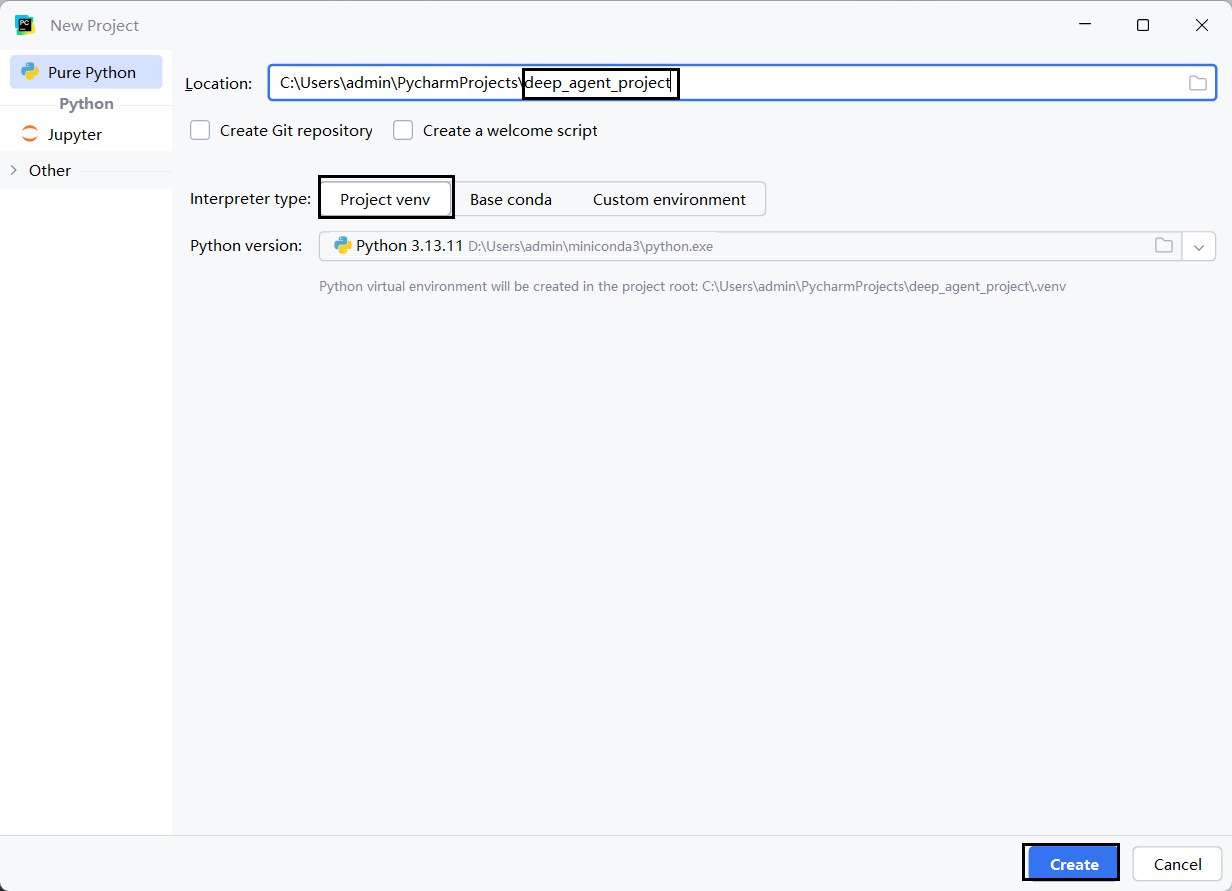Maximize the New Project window
Image resolution: width=1232 pixels, height=891 pixels.
[1143, 25]
